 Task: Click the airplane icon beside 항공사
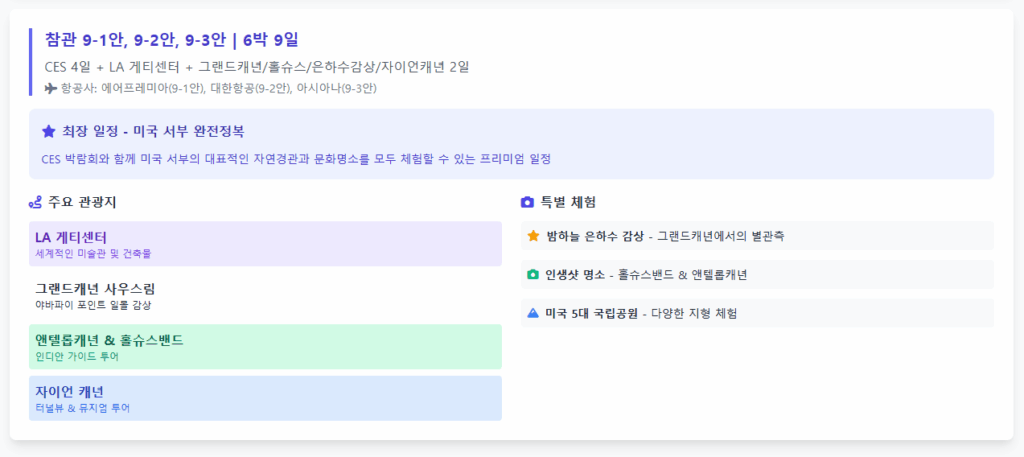[x=51, y=88]
